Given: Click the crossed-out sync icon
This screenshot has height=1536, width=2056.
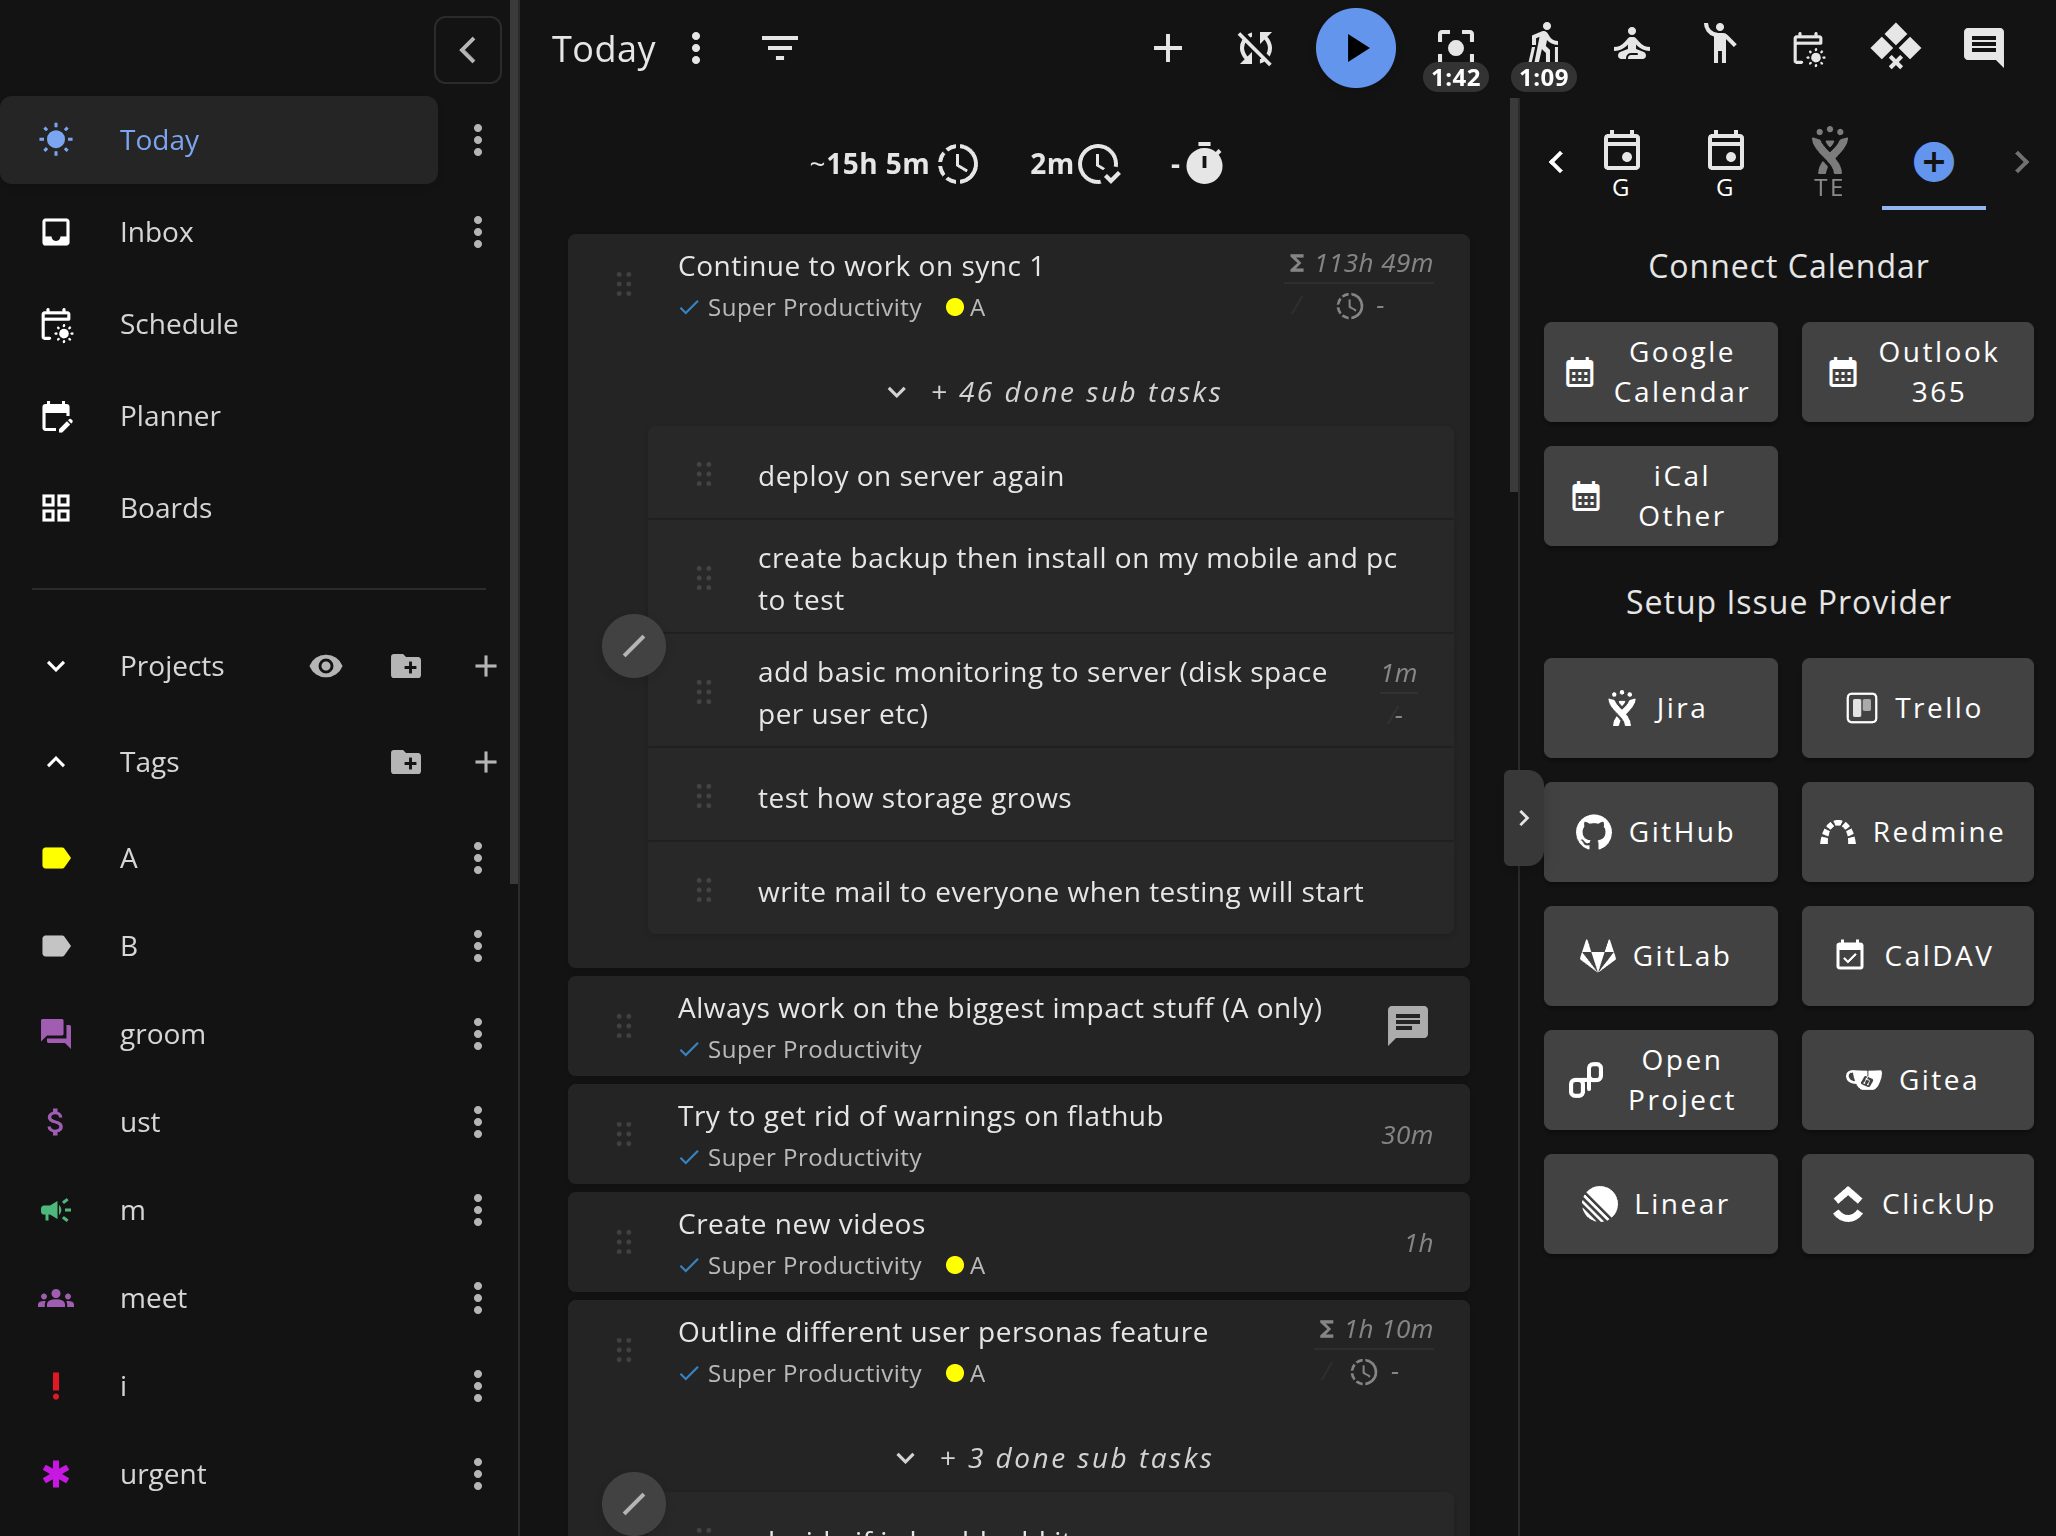Looking at the screenshot, I should [1255, 47].
